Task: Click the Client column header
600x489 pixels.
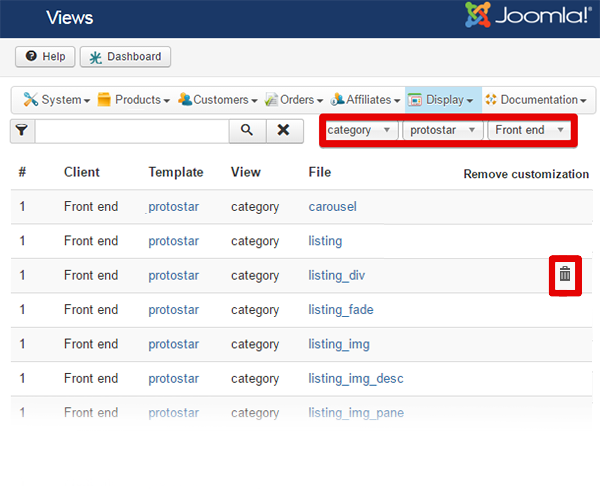Action: [82, 172]
